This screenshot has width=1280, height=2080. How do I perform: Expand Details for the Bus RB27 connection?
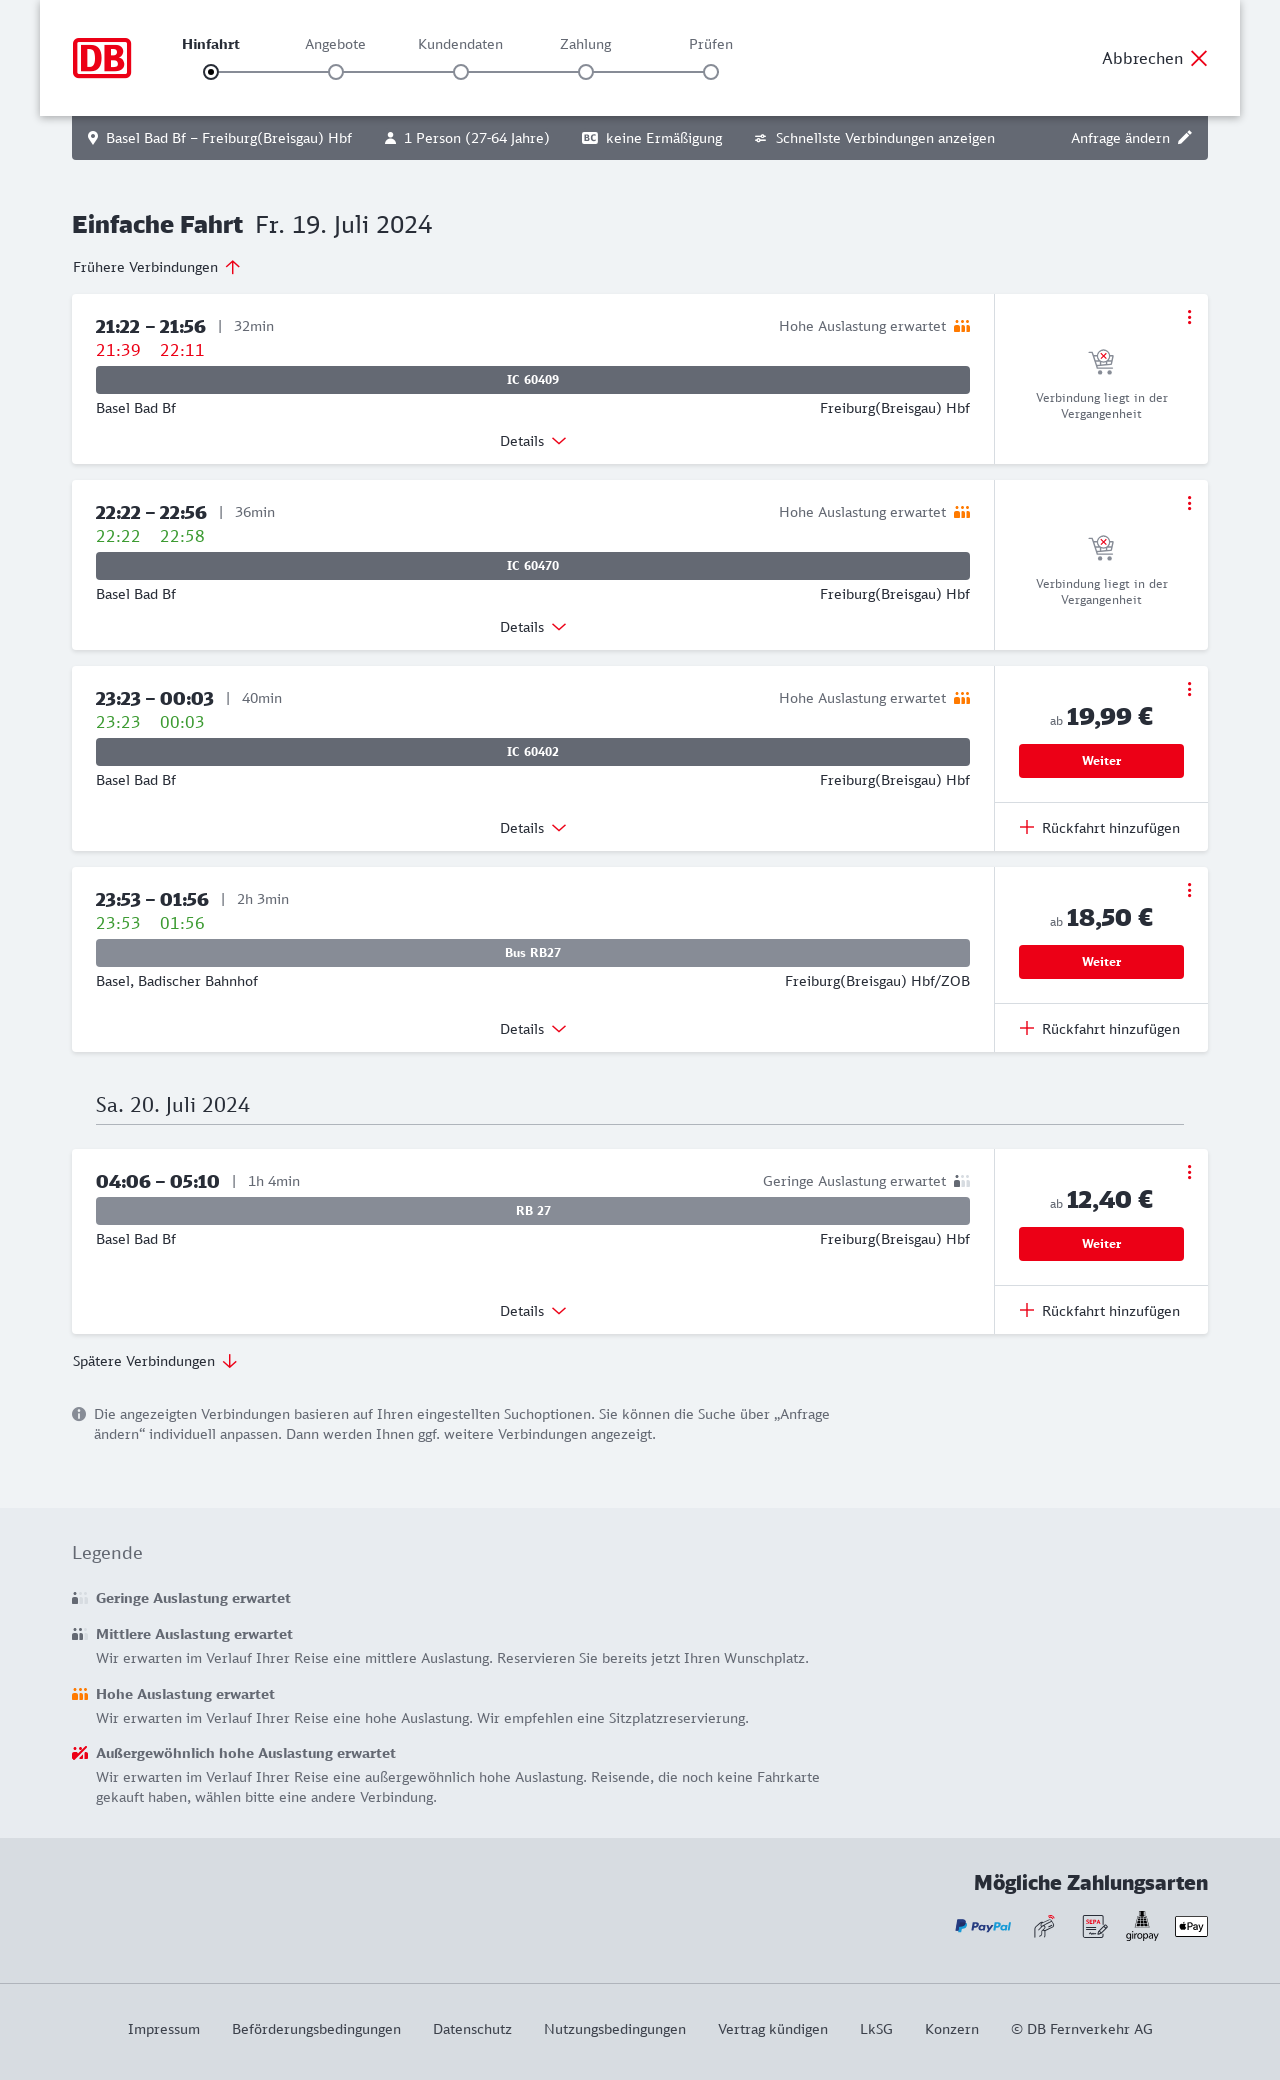click(x=533, y=1029)
